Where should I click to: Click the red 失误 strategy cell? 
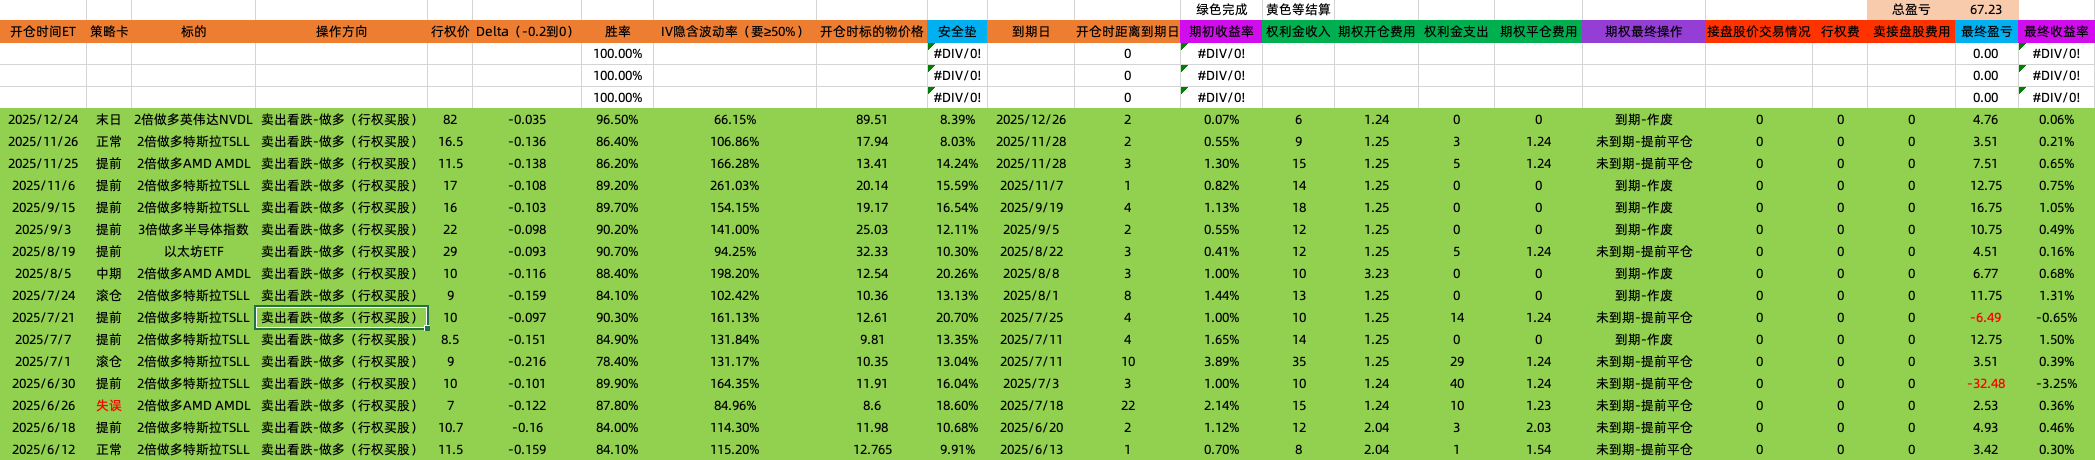click(x=109, y=406)
